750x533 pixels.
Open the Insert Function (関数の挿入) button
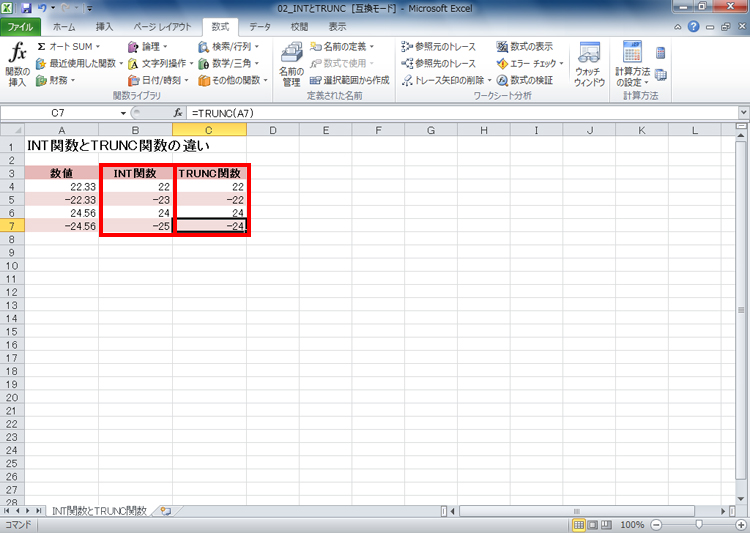click(x=18, y=64)
